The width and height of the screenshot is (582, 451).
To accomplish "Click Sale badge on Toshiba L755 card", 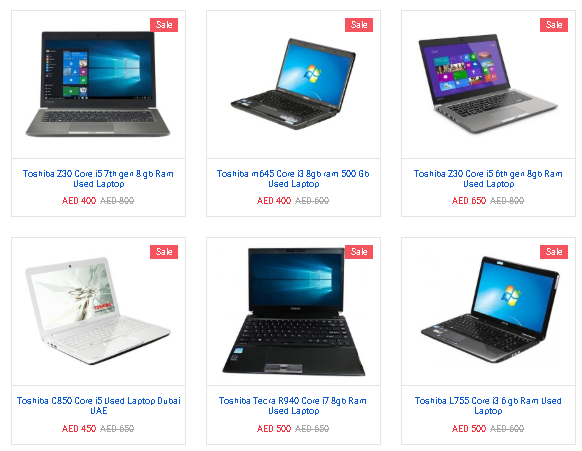I will (554, 252).
